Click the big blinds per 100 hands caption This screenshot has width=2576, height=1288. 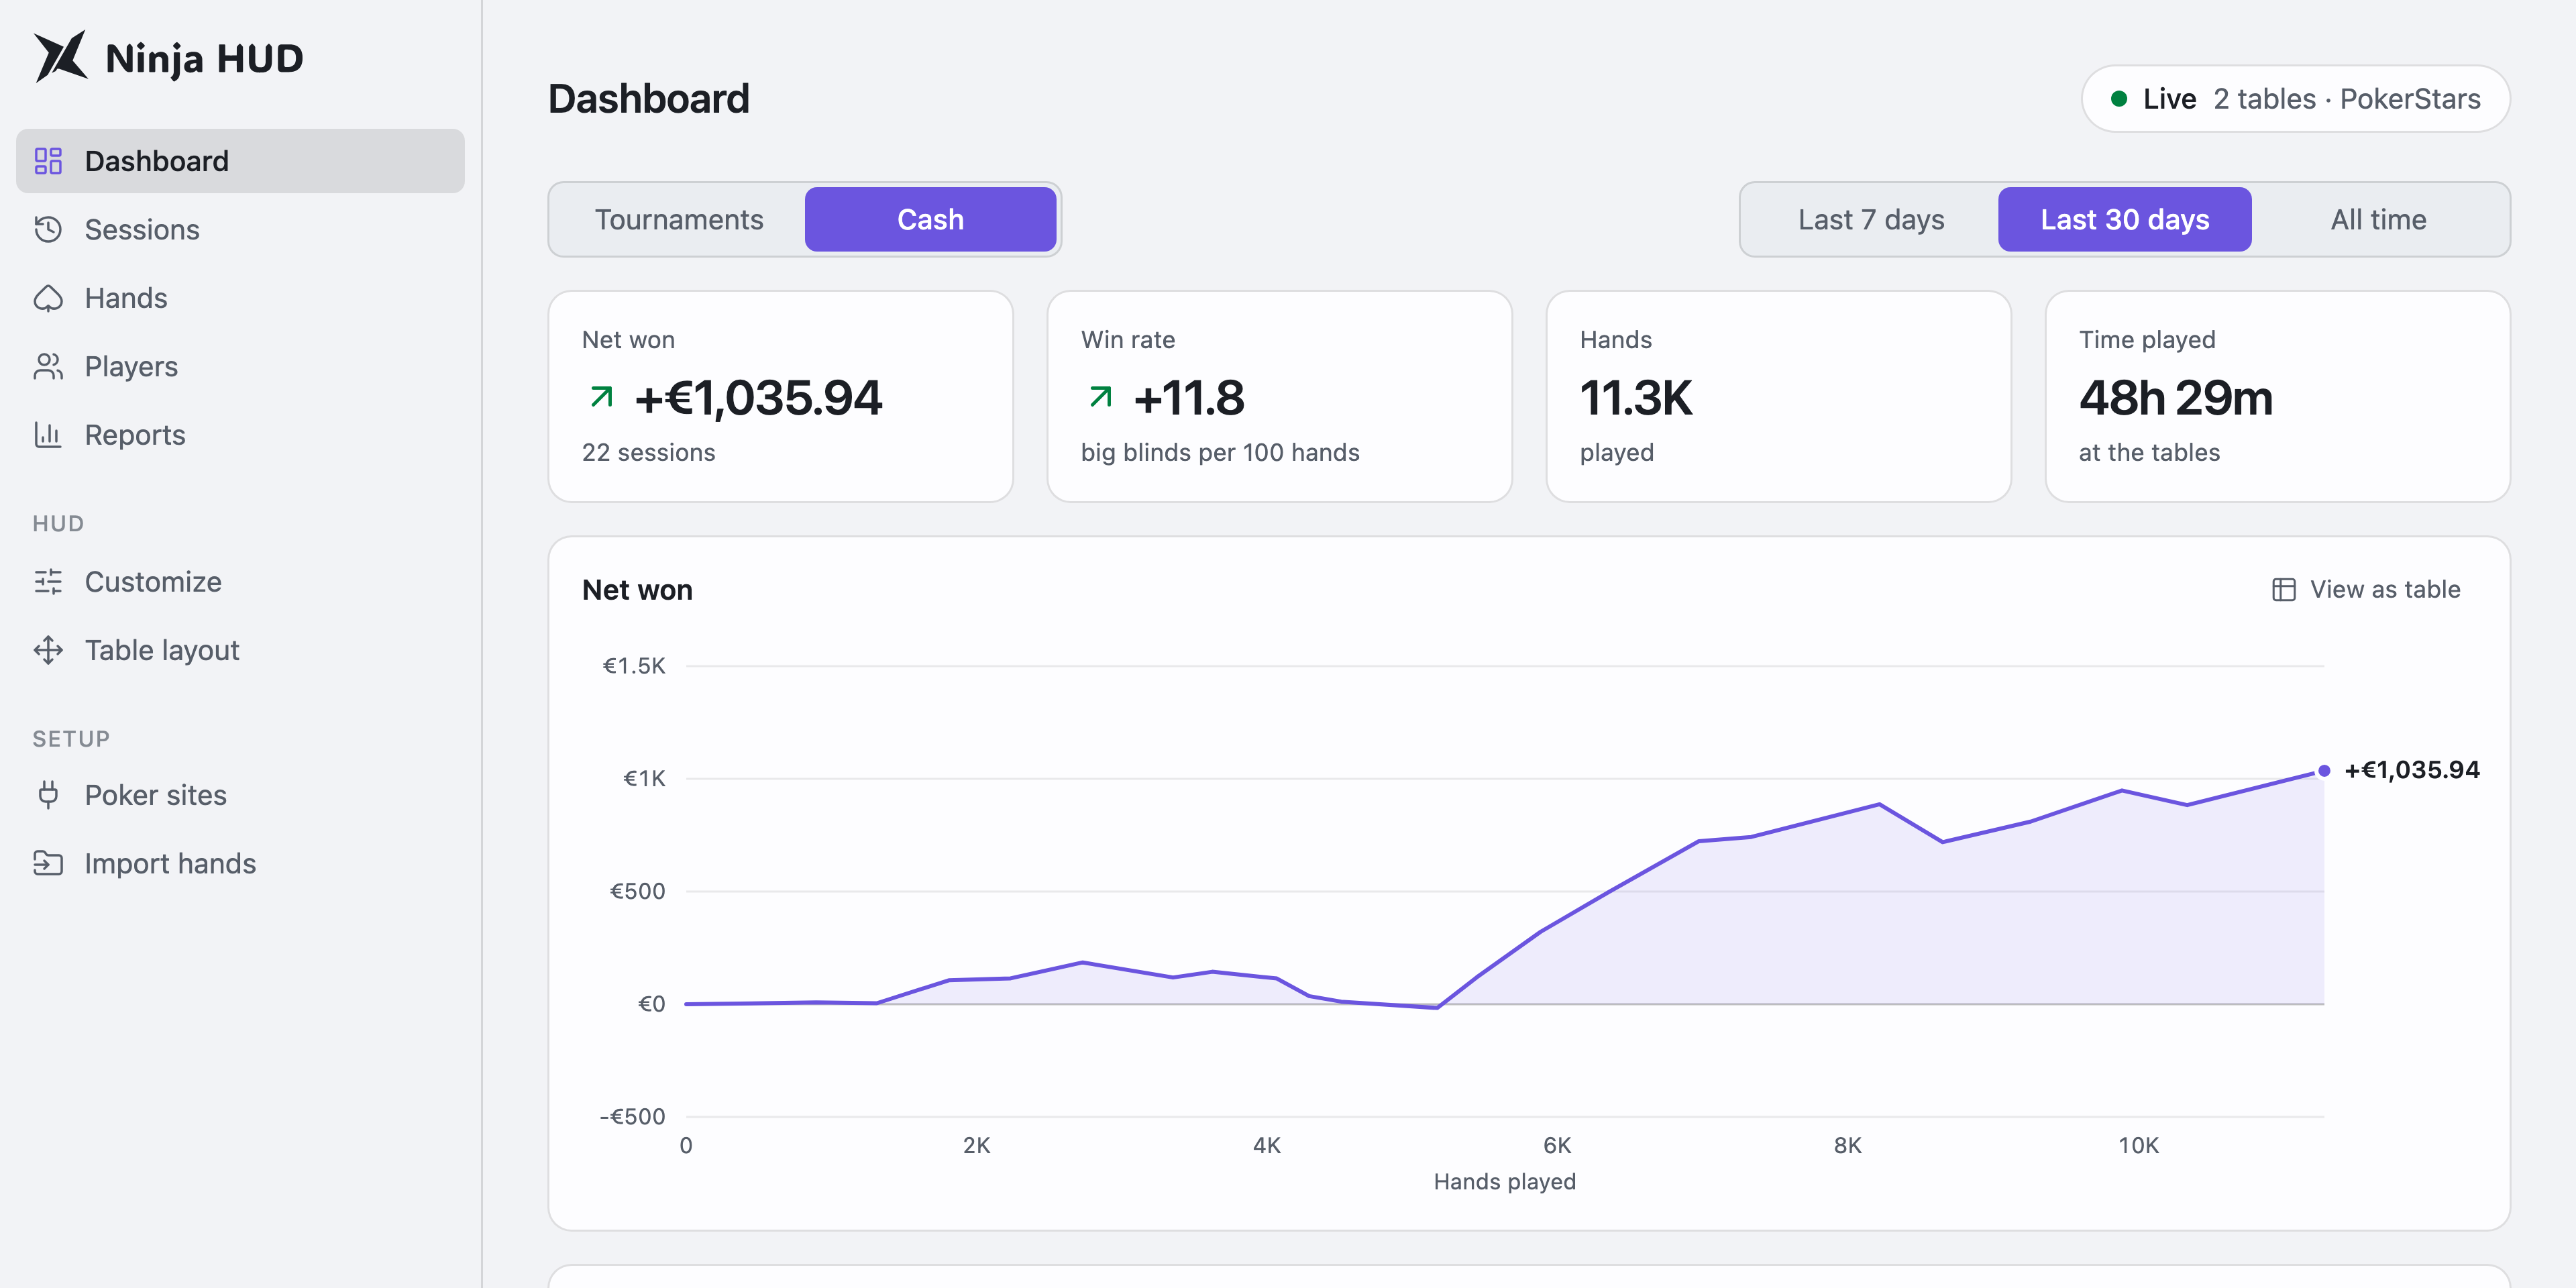coord(1220,452)
